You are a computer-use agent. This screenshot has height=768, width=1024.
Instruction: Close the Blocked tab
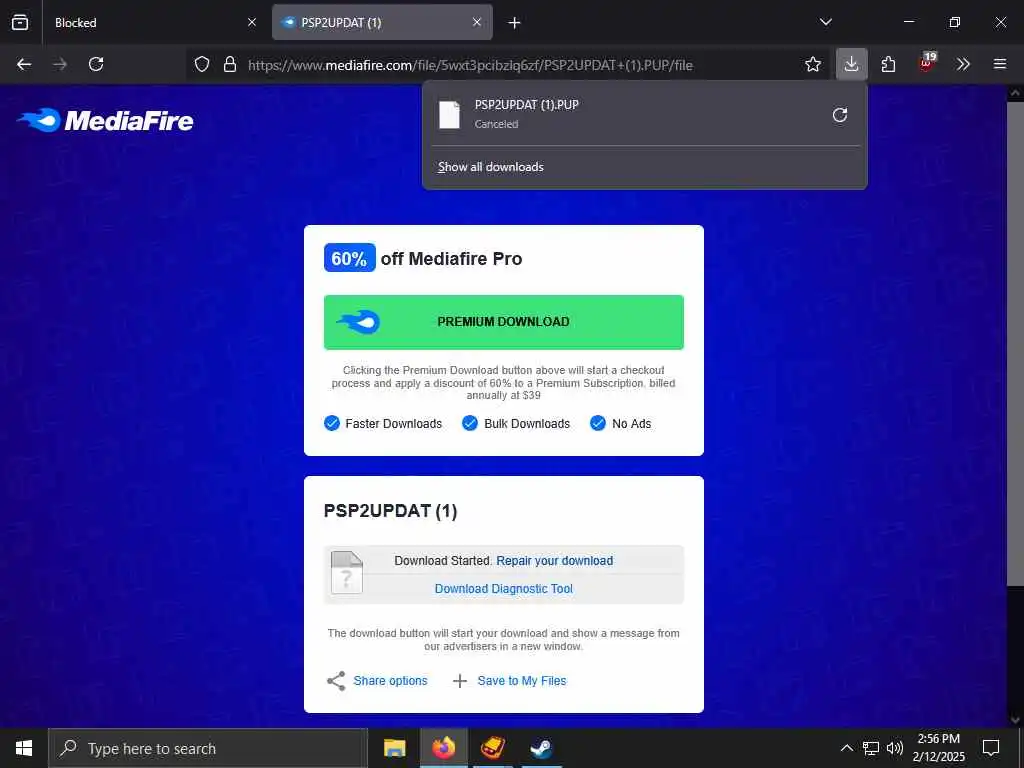point(252,22)
